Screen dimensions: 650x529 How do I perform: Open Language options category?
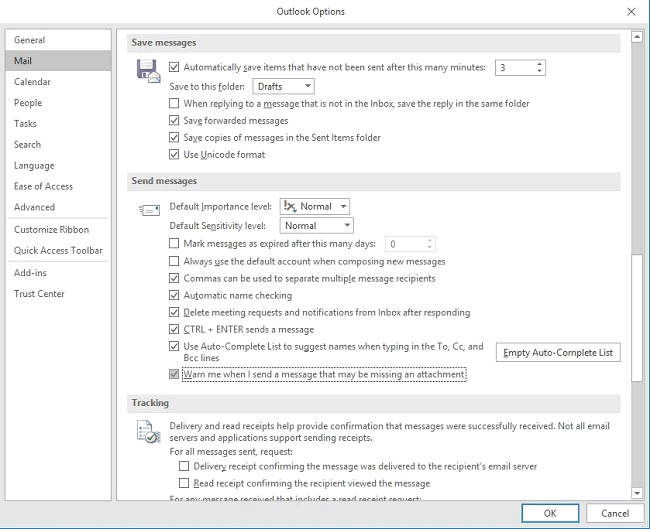coord(58,165)
